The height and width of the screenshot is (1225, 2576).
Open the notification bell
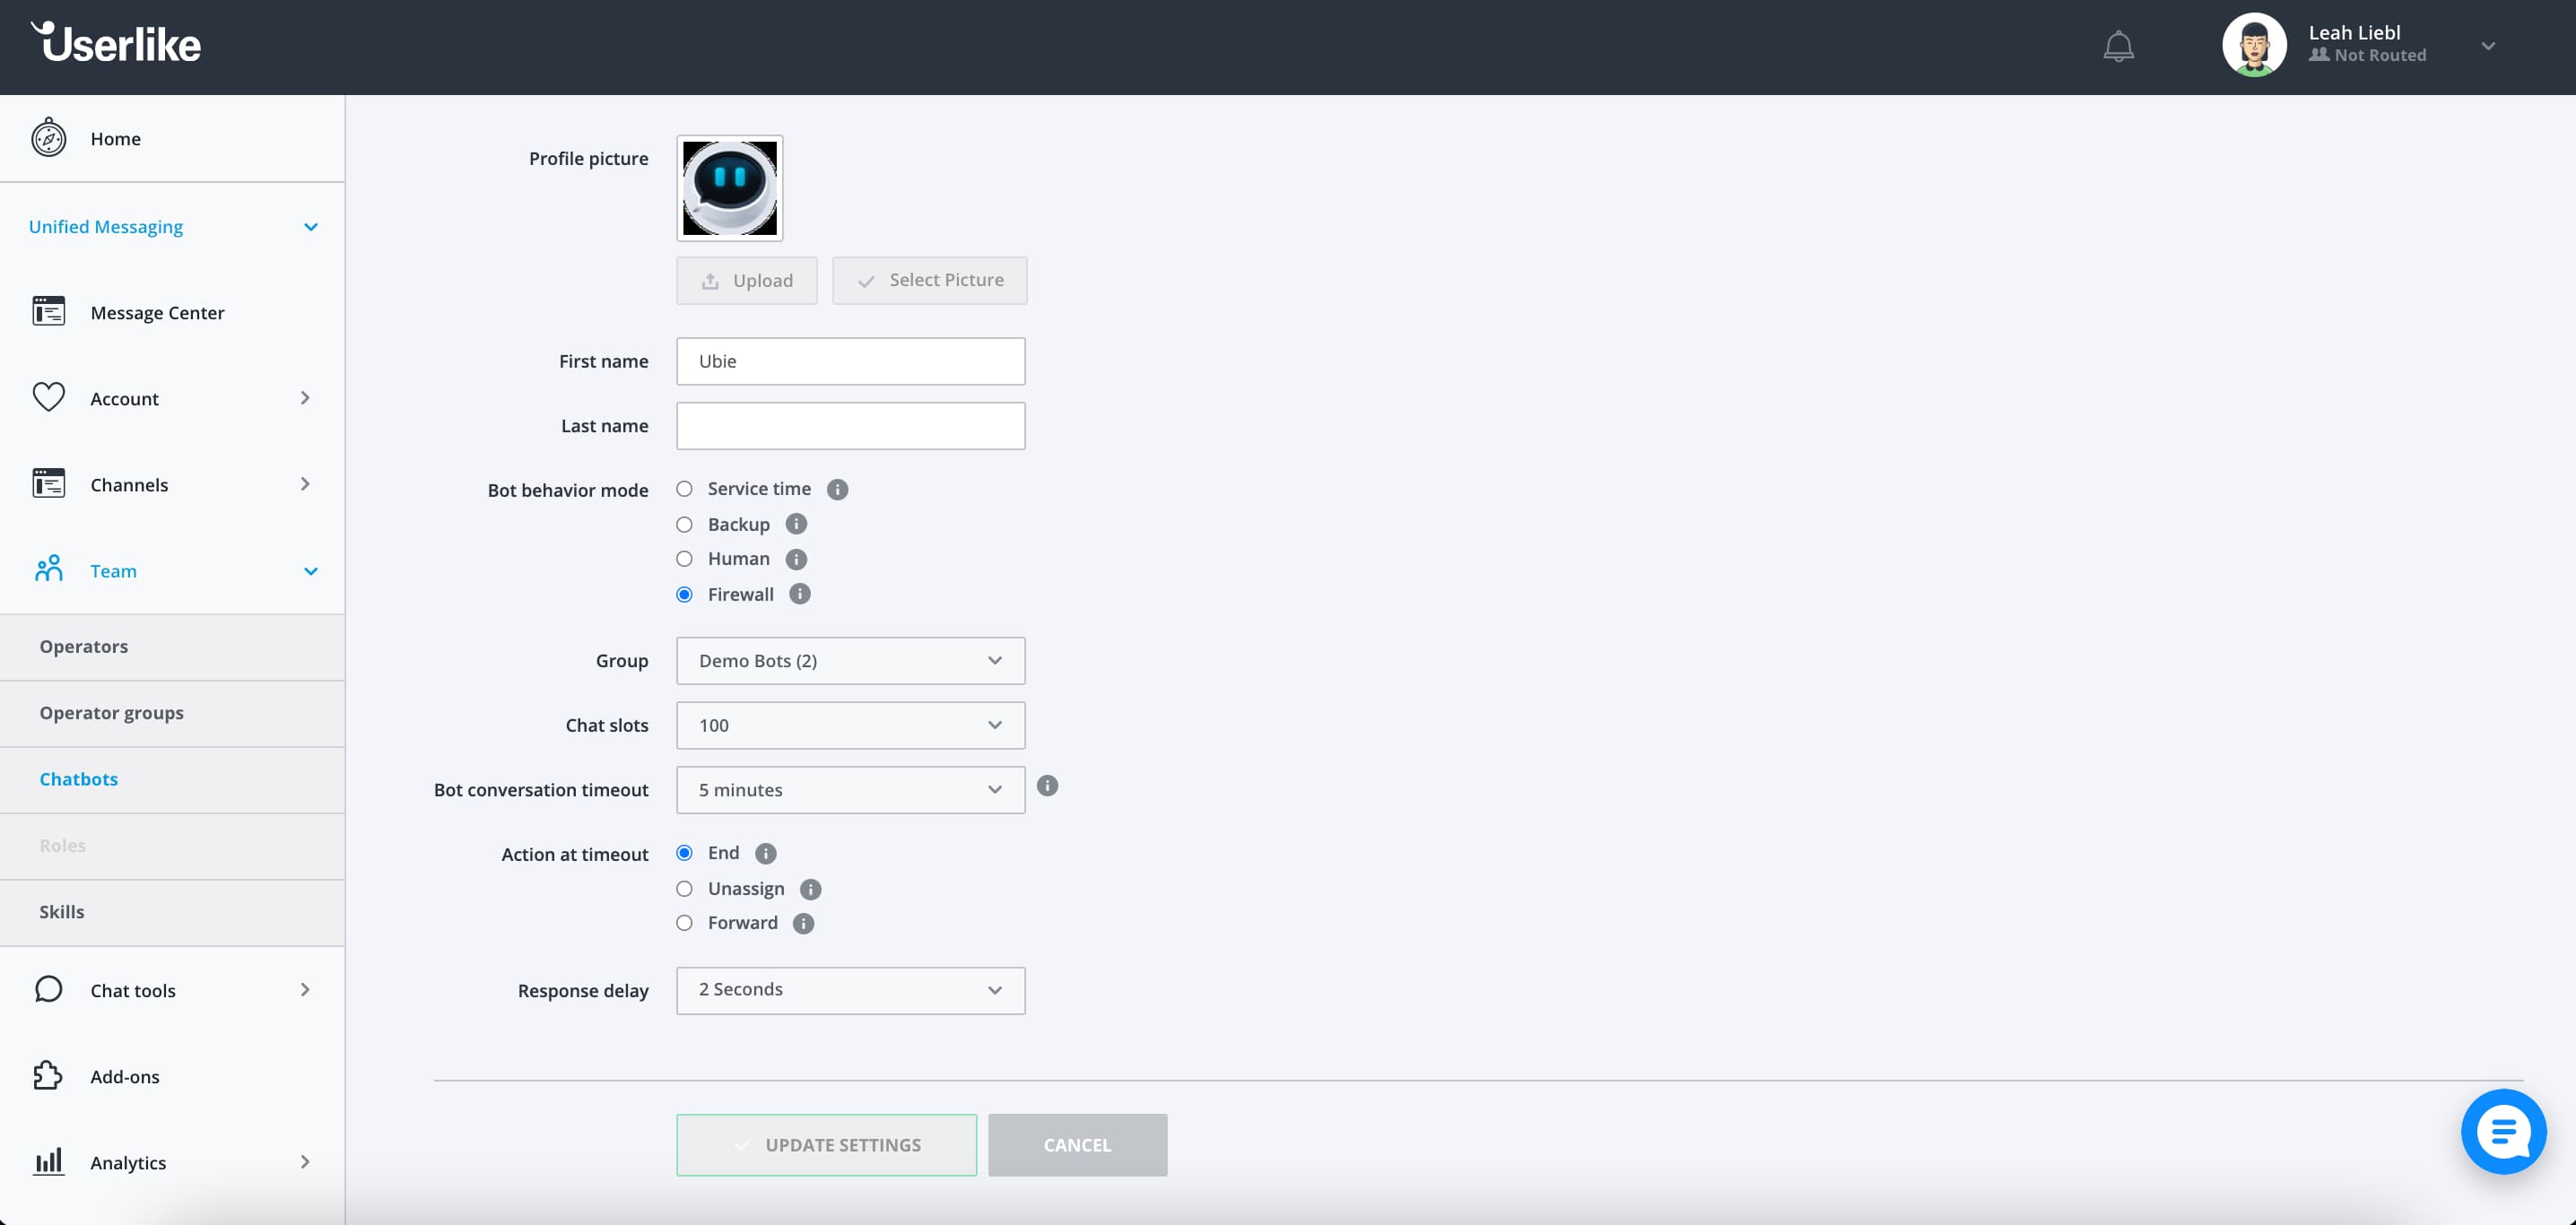pos(2119,46)
